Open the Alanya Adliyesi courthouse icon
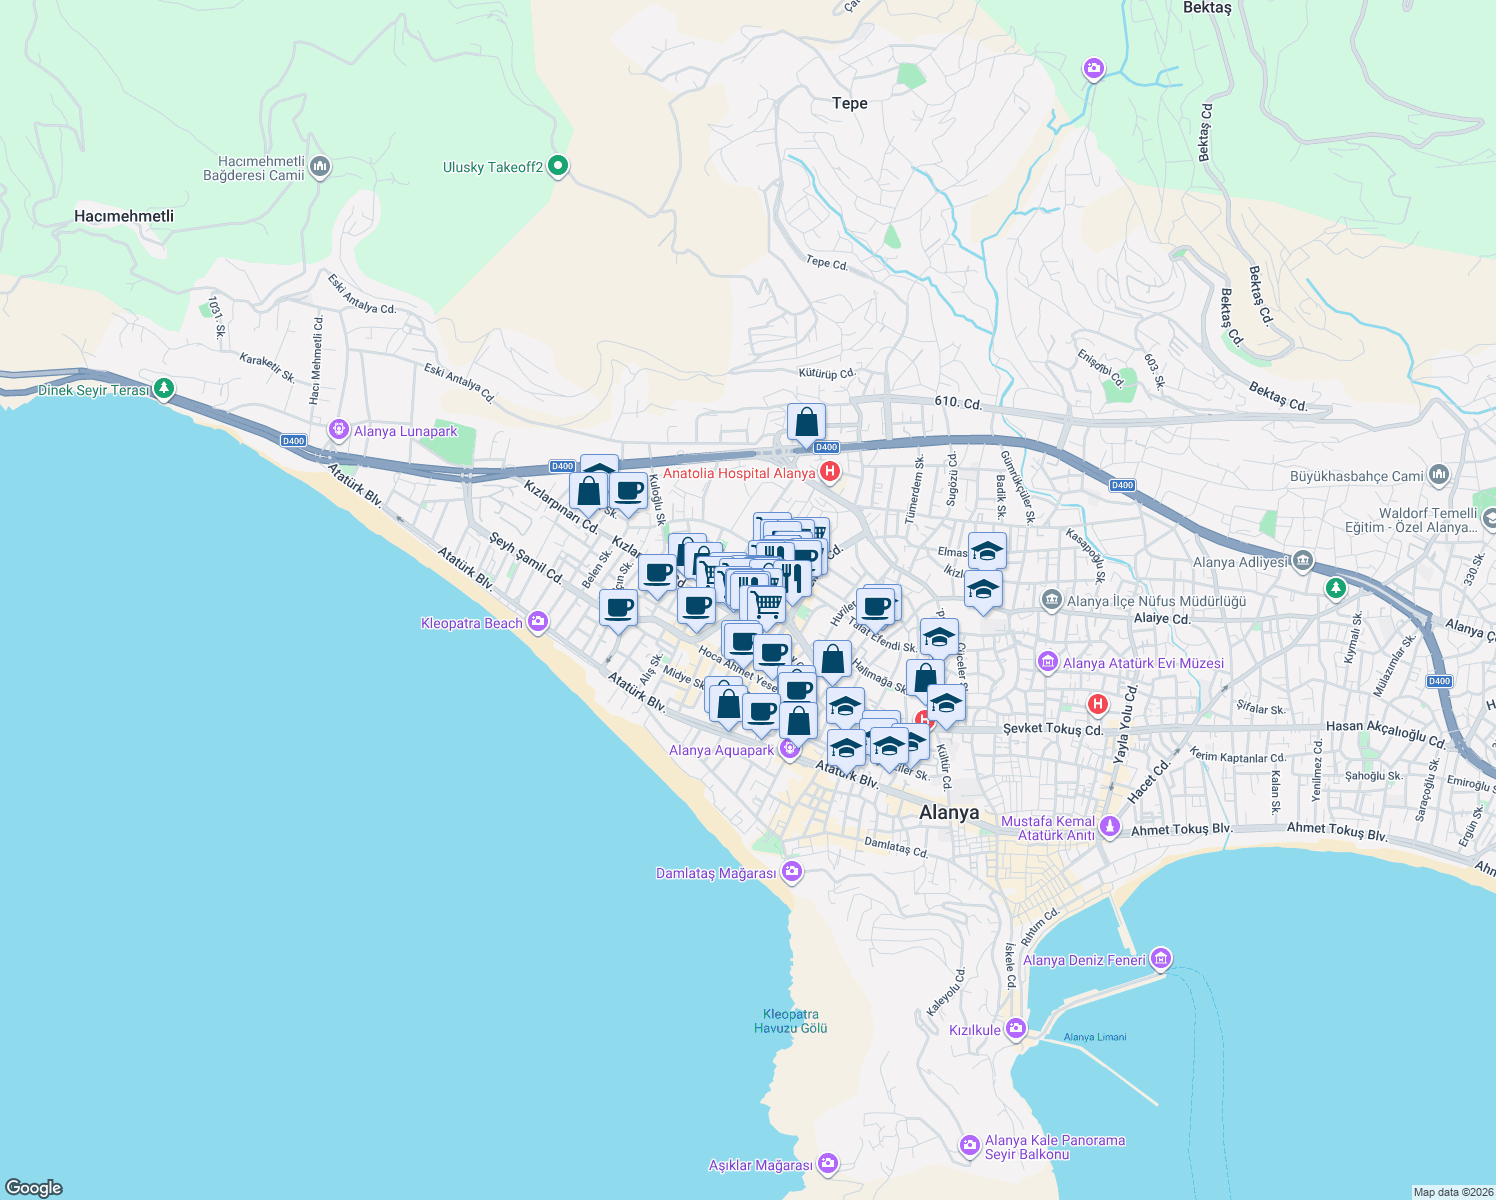 tap(1303, 561)
